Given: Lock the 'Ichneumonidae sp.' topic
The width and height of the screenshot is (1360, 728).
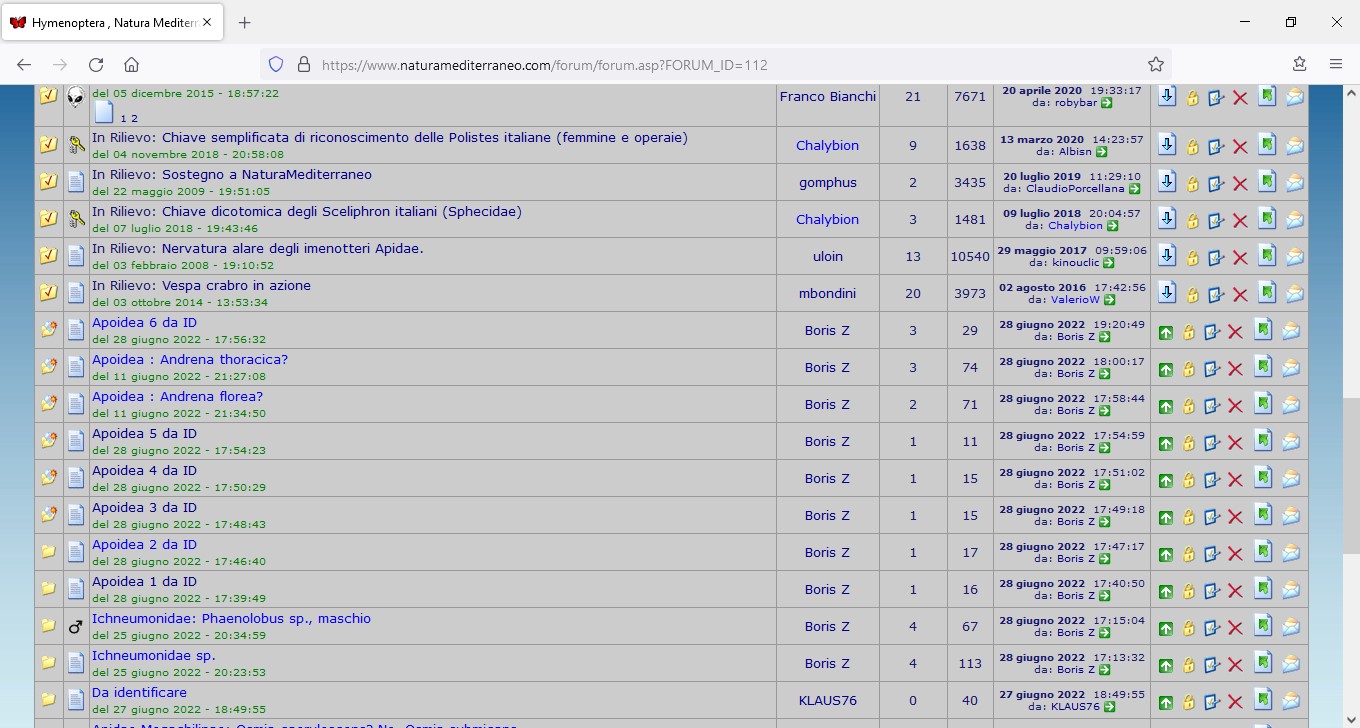Looking at the screenshot, I should click(1189, 665).
